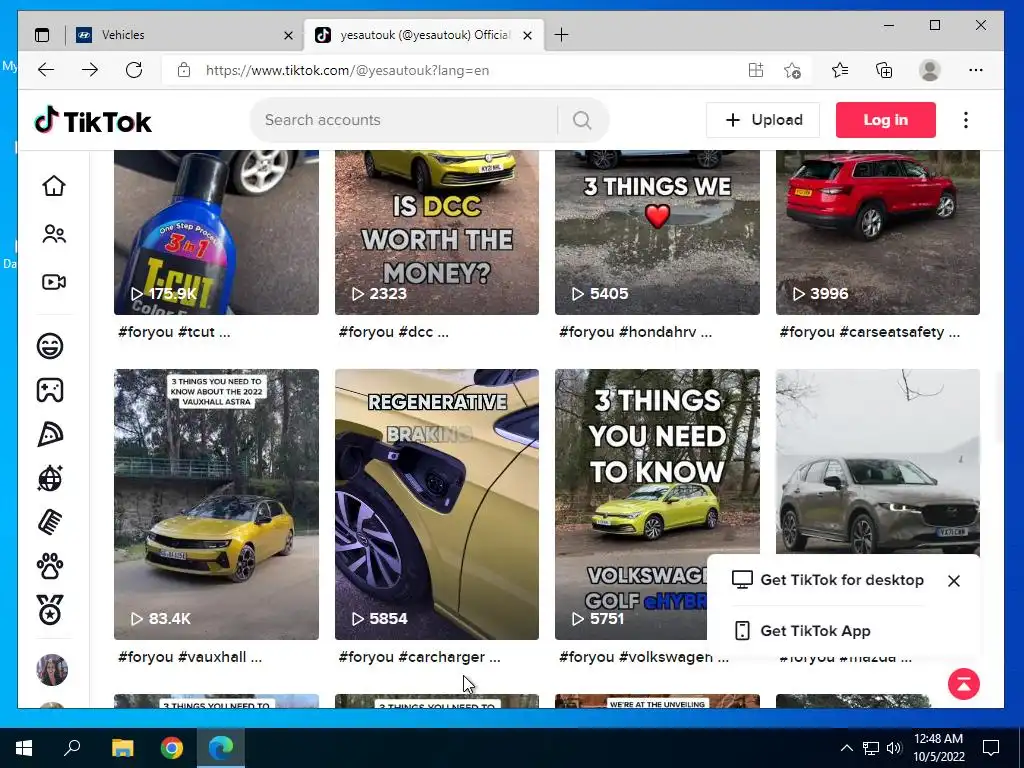Select the gaming controller category icon

click(x=50, y=390)
